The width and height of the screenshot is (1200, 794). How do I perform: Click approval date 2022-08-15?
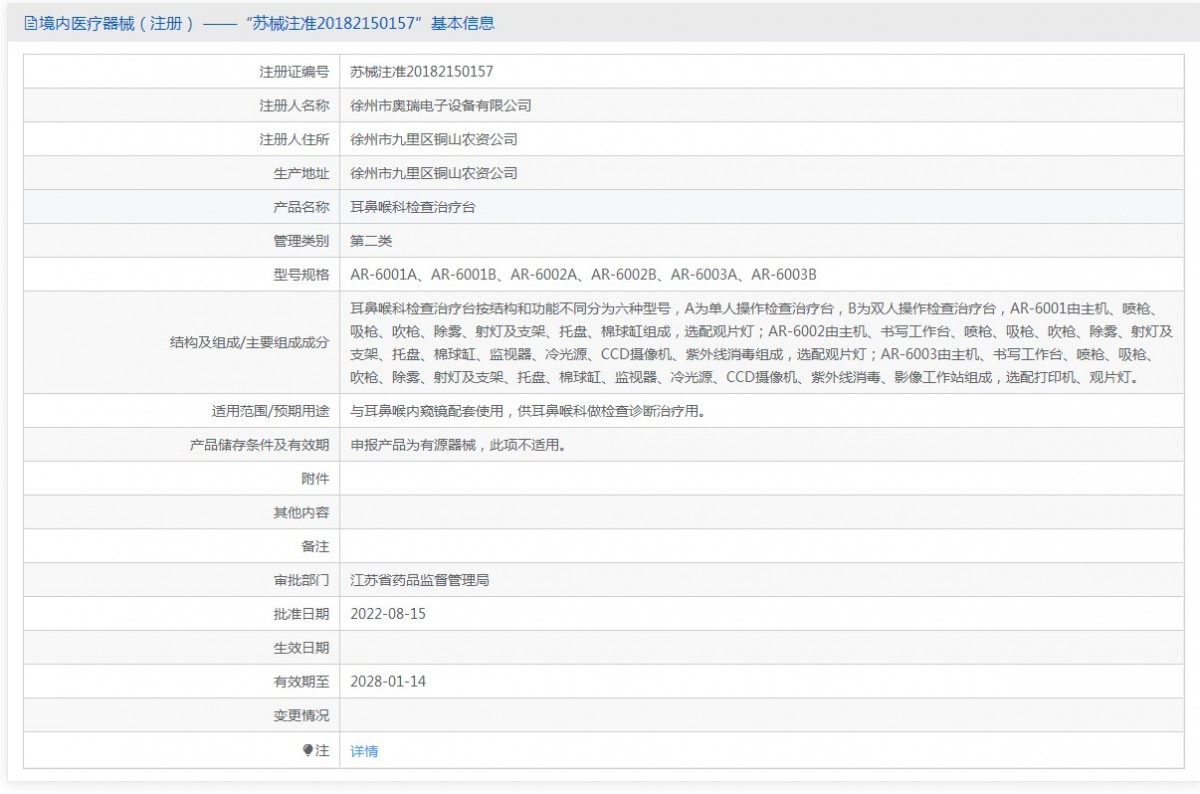point(388,614)
